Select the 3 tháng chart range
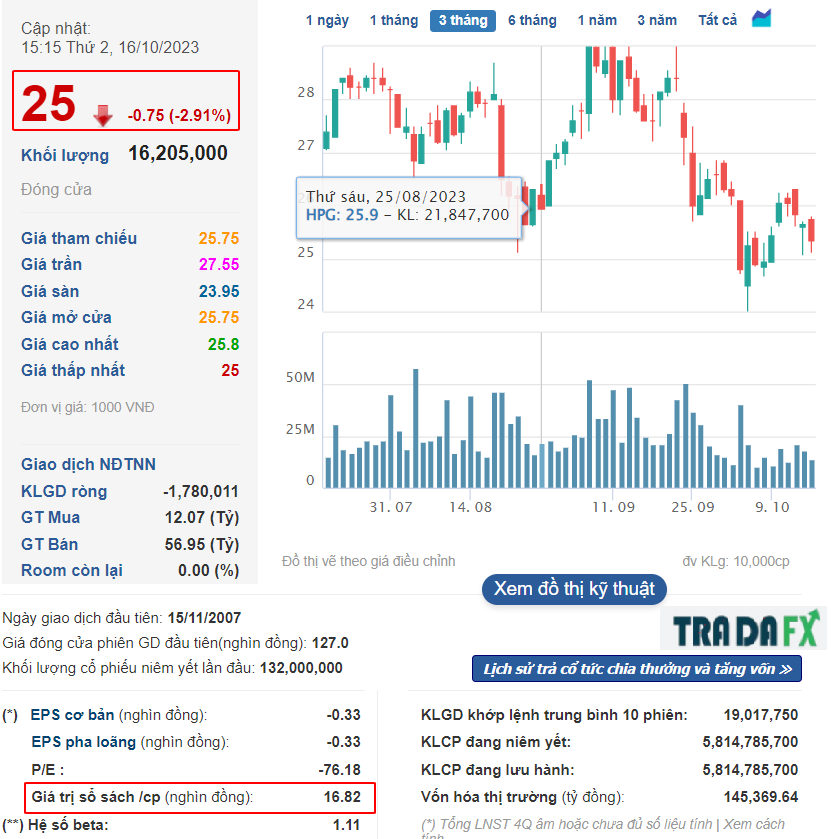The image size is (839, 839). tap(463, 21)
